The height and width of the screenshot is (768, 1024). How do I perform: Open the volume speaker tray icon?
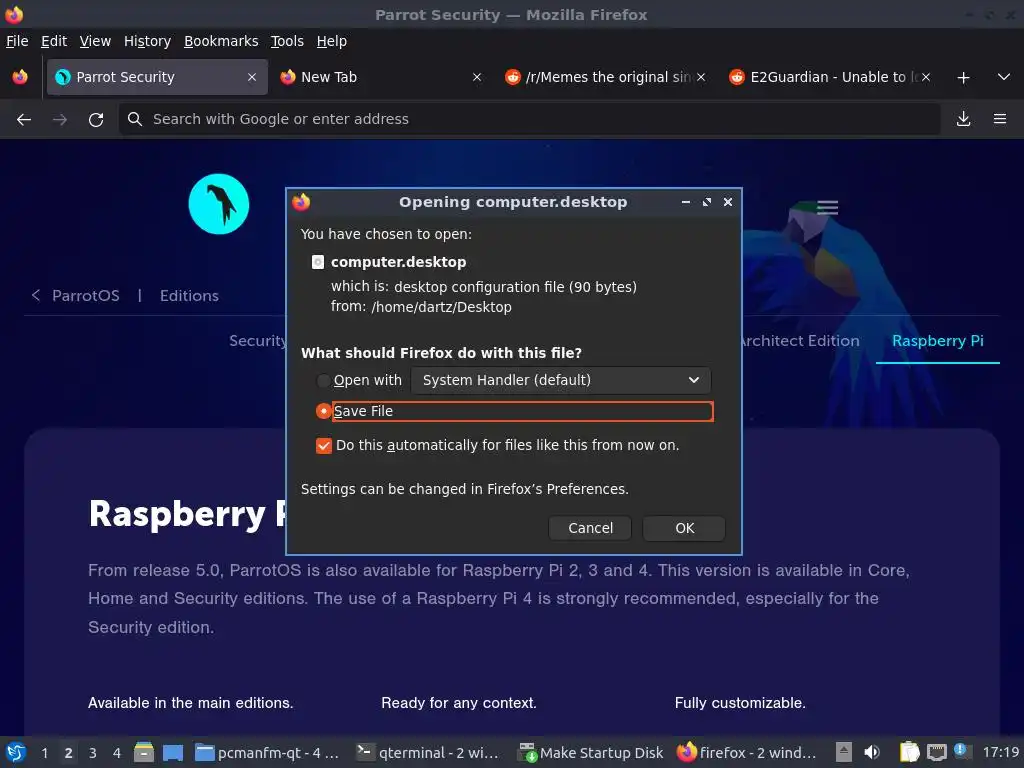872,752
